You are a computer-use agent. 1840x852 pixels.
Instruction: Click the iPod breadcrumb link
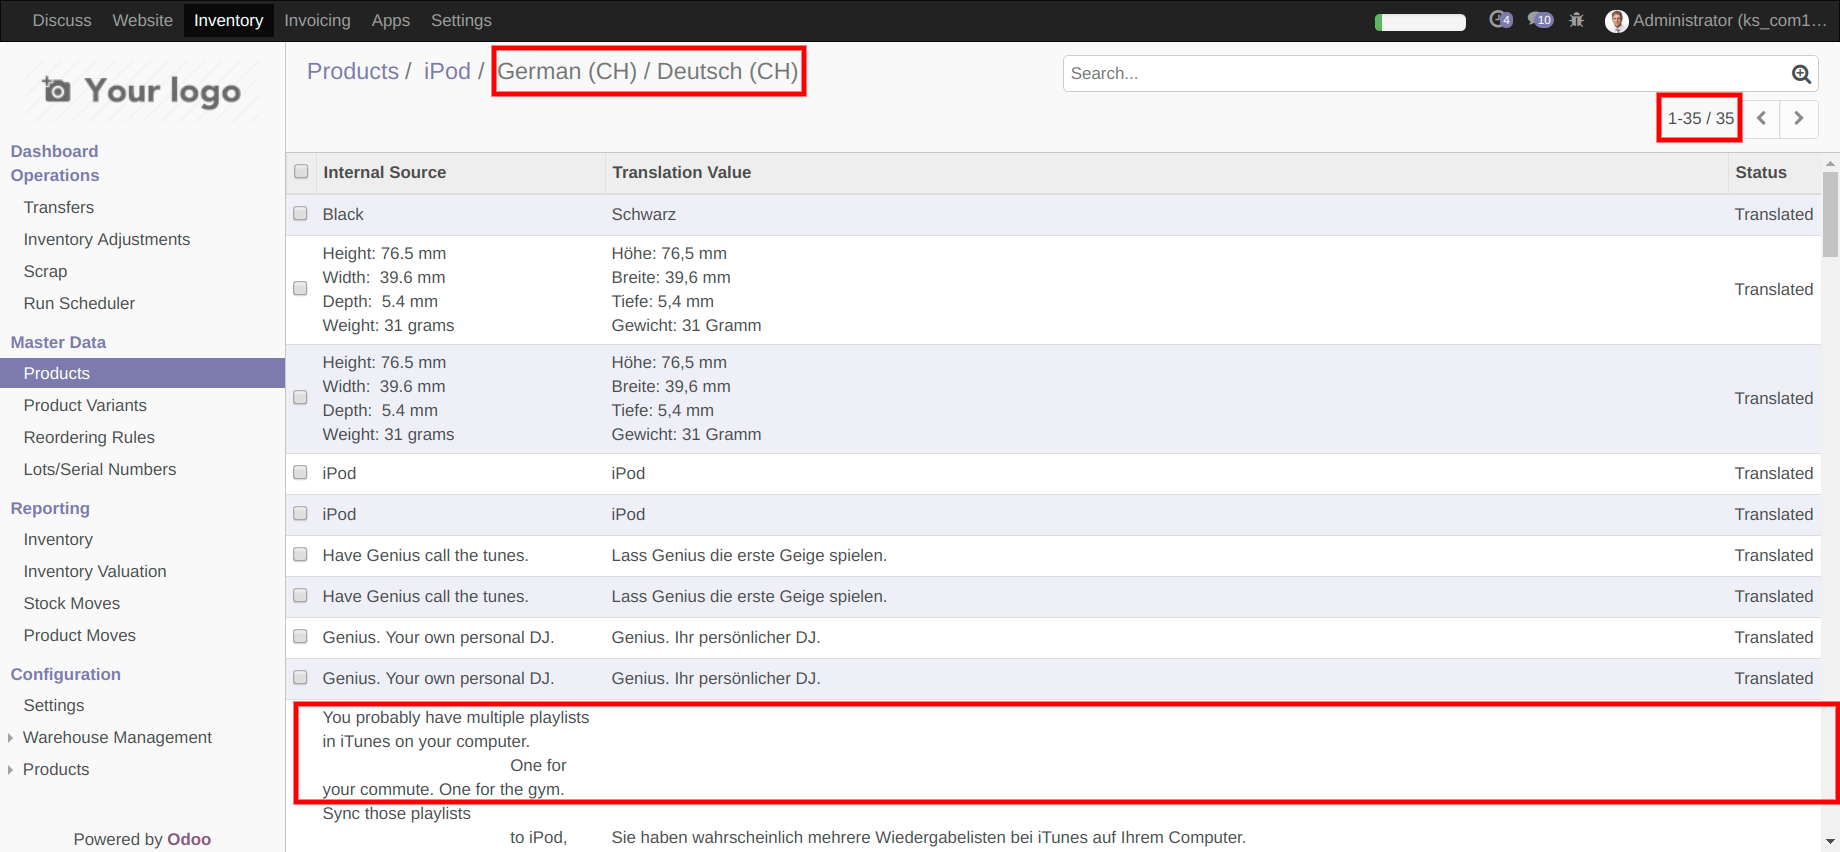click(447, 71)
